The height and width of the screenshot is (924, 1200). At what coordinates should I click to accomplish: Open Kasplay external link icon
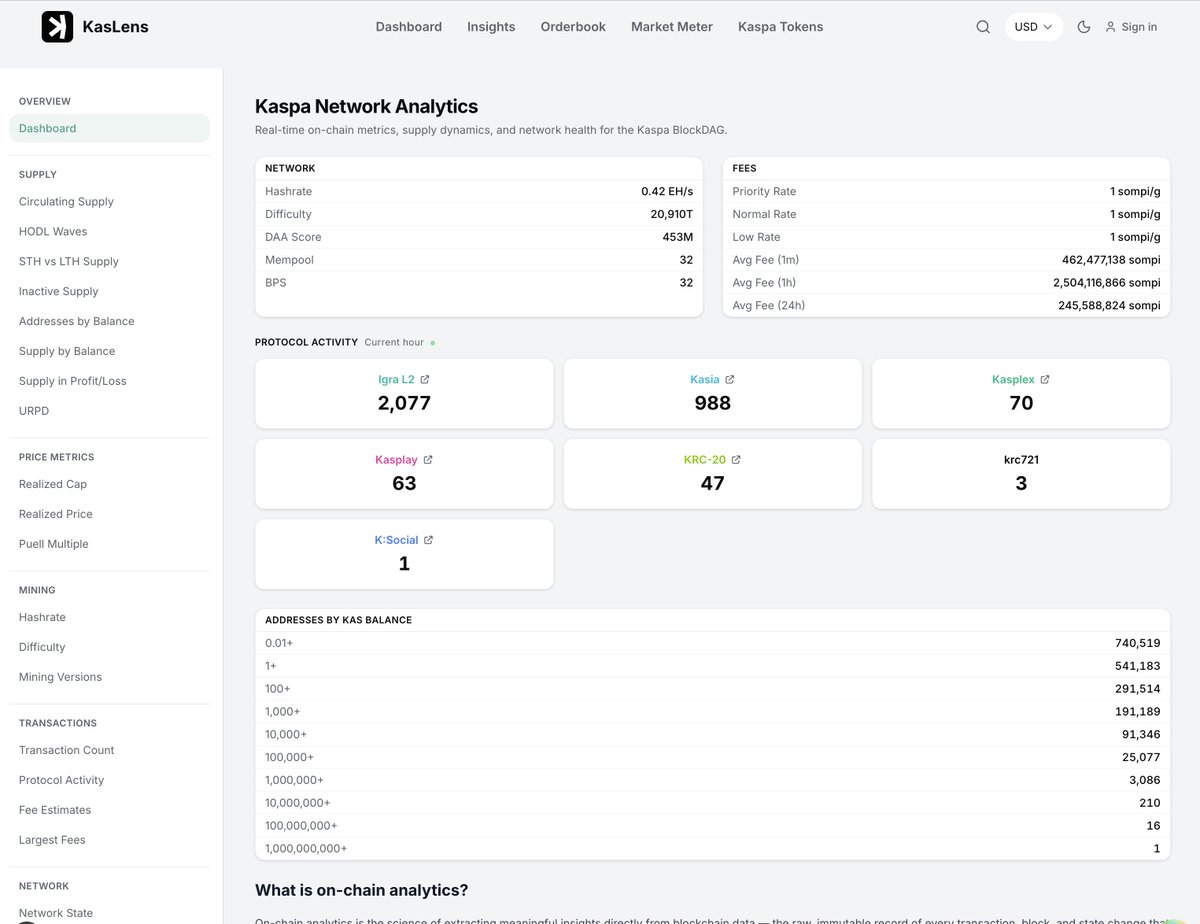pyautogui.click(x=428, y=460)
